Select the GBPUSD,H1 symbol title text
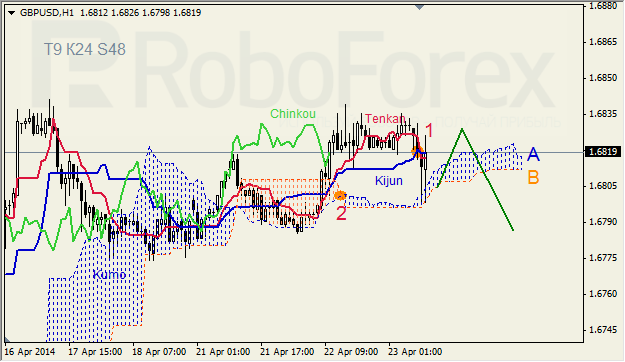The height and width of the screenshot is (362, 625). click(x=47, y=13)
